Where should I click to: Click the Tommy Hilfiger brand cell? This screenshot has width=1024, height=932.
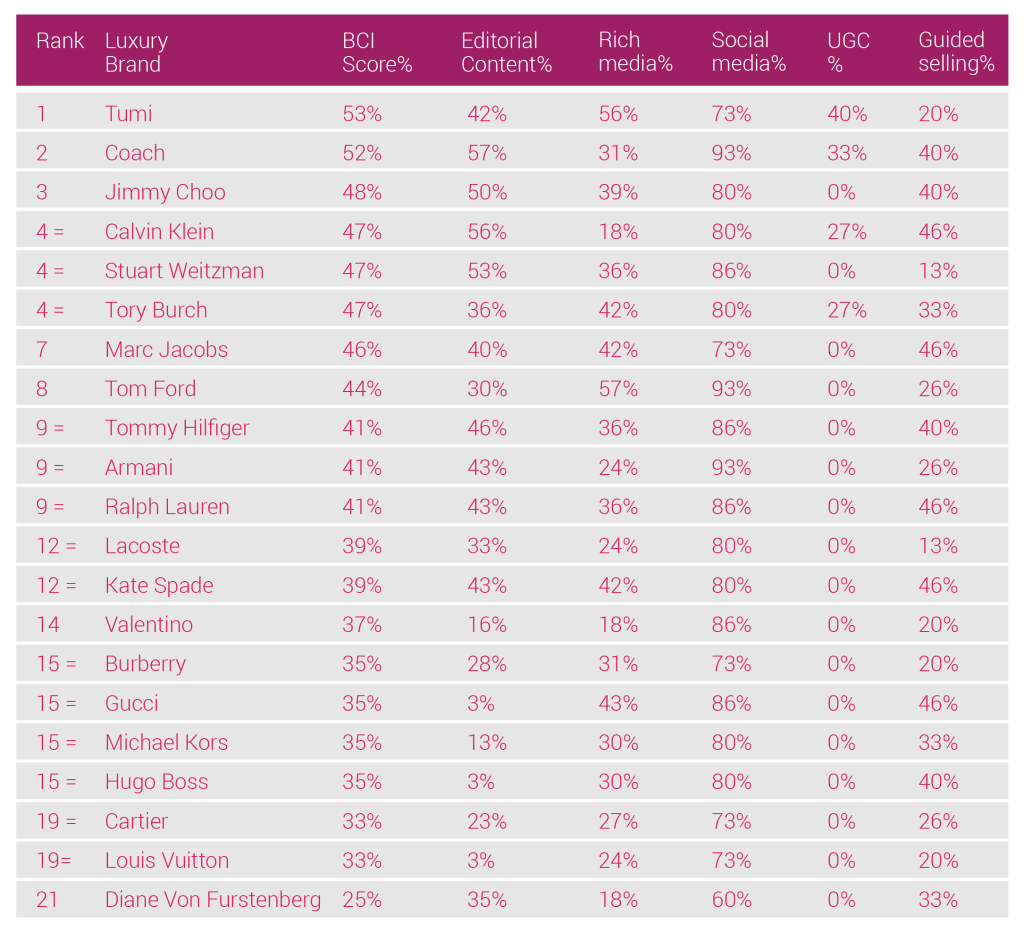tap(177, 428)
